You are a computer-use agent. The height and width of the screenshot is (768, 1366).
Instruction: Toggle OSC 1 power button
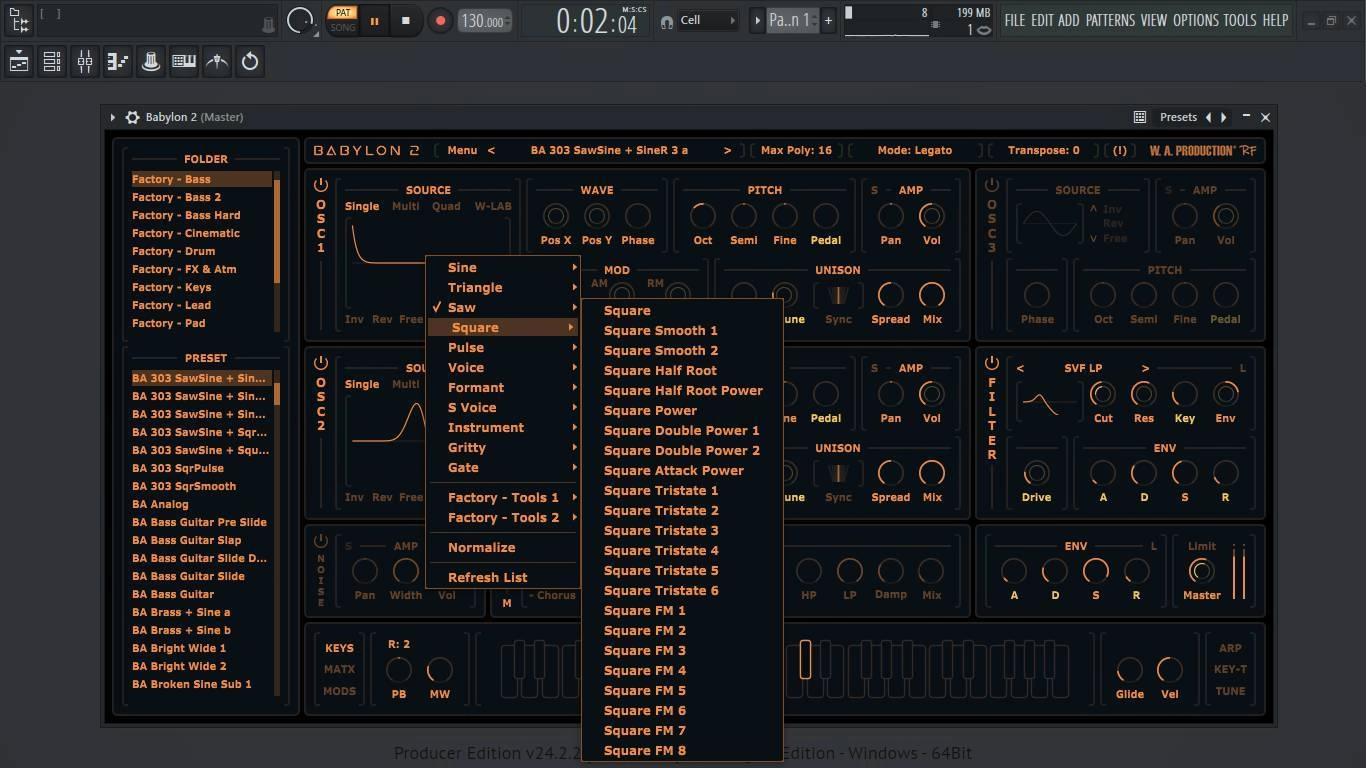(x=321, y=185)
